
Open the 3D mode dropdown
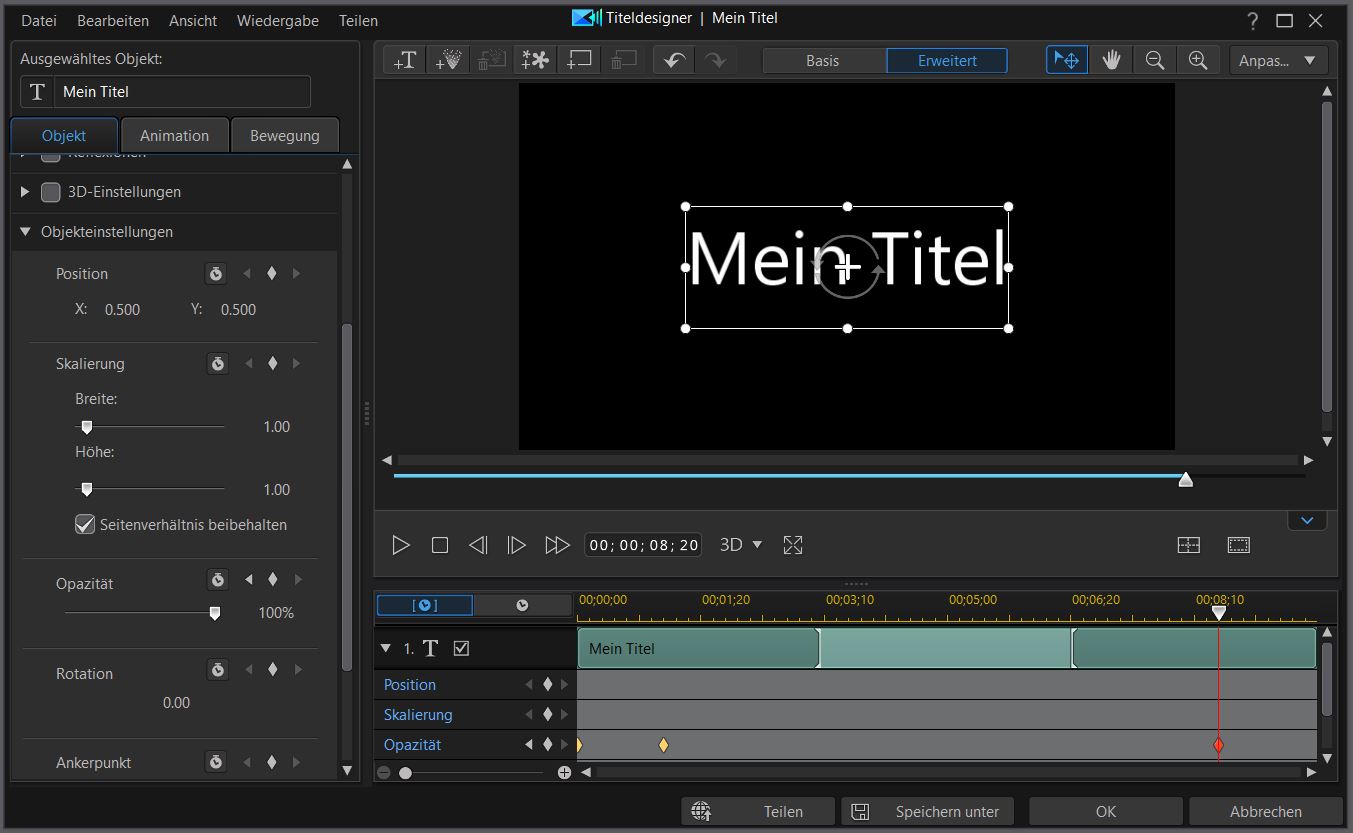tap(741, 545)
